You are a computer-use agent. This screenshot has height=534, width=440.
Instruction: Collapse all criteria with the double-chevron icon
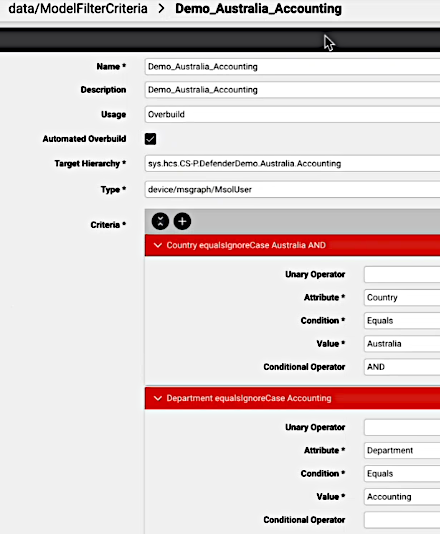160,221
